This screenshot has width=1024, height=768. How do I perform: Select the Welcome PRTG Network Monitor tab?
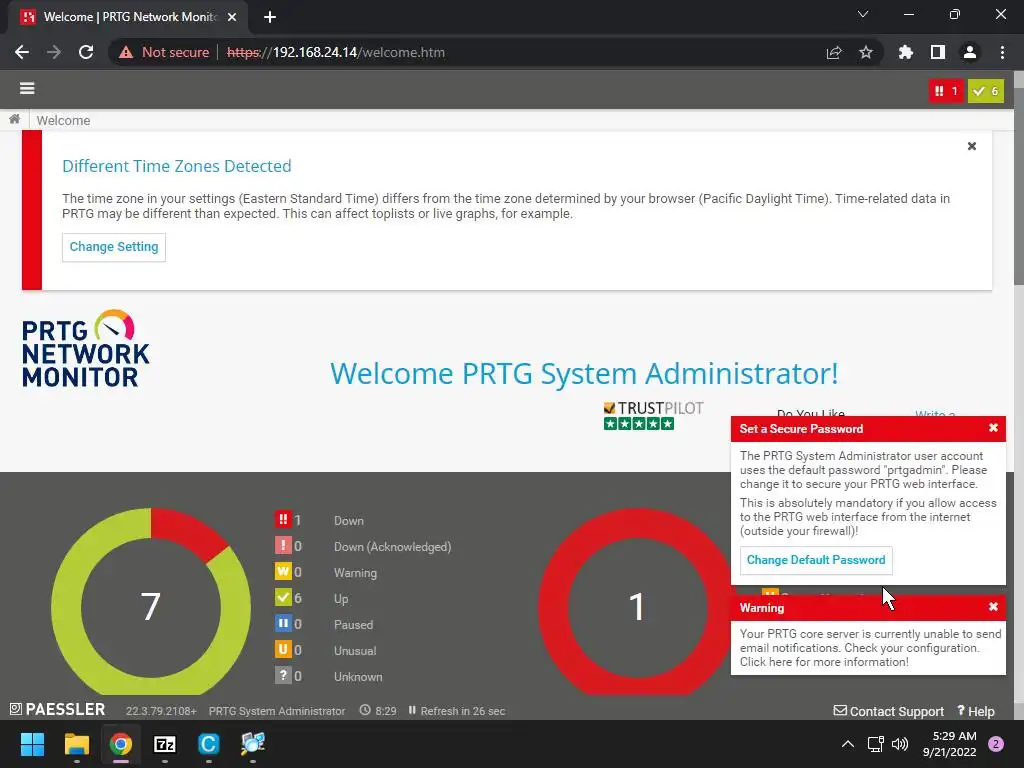click(x=127, y=17)
